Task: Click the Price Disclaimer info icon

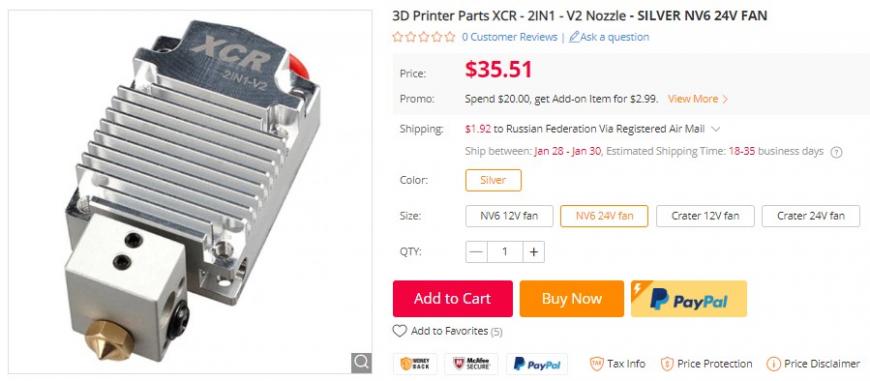Action: (773, 364)
